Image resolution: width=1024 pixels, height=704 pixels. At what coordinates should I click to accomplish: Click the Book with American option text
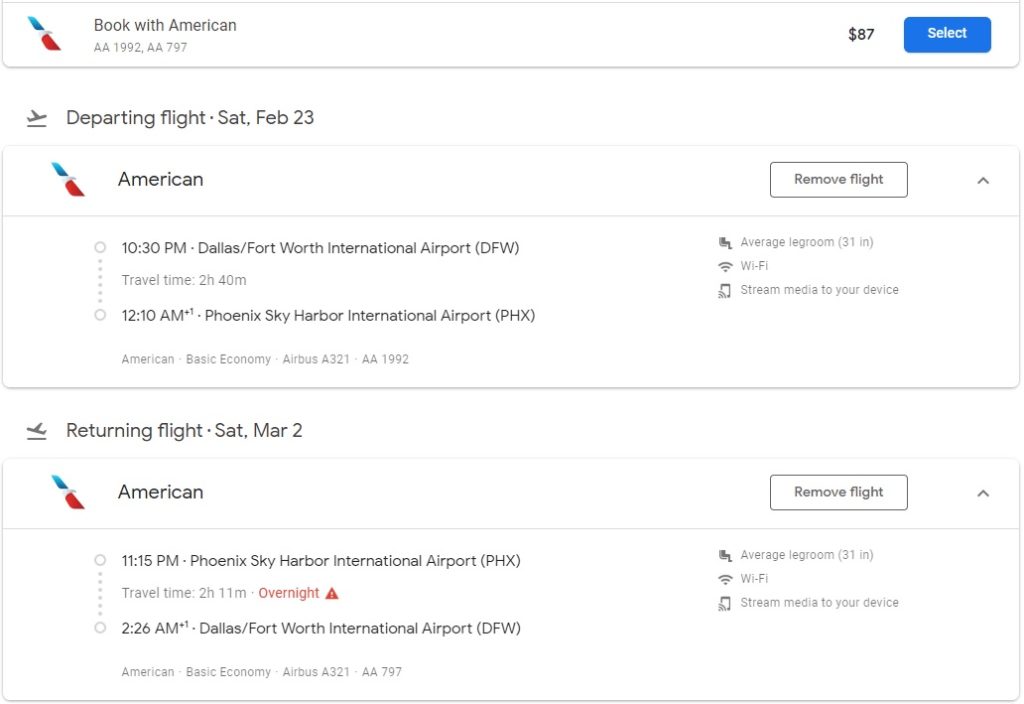coord(165,26)
